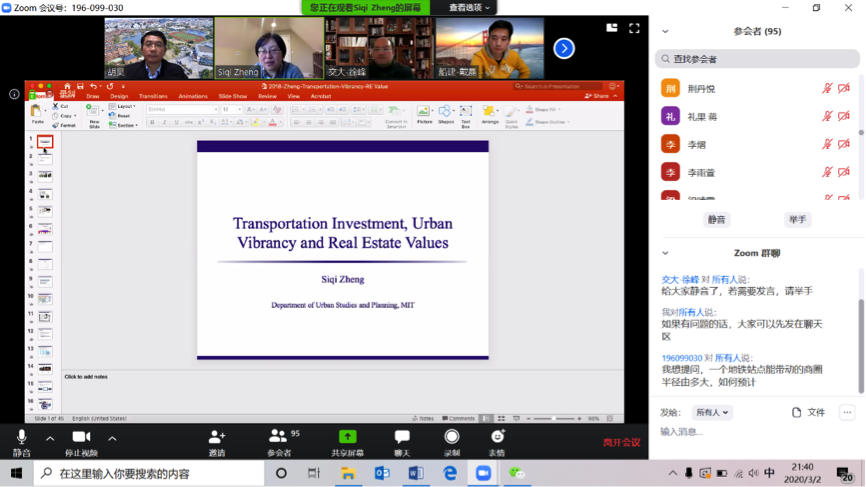
Task: Show next video thumbnails with blue arrow
Action: (564, 48)
